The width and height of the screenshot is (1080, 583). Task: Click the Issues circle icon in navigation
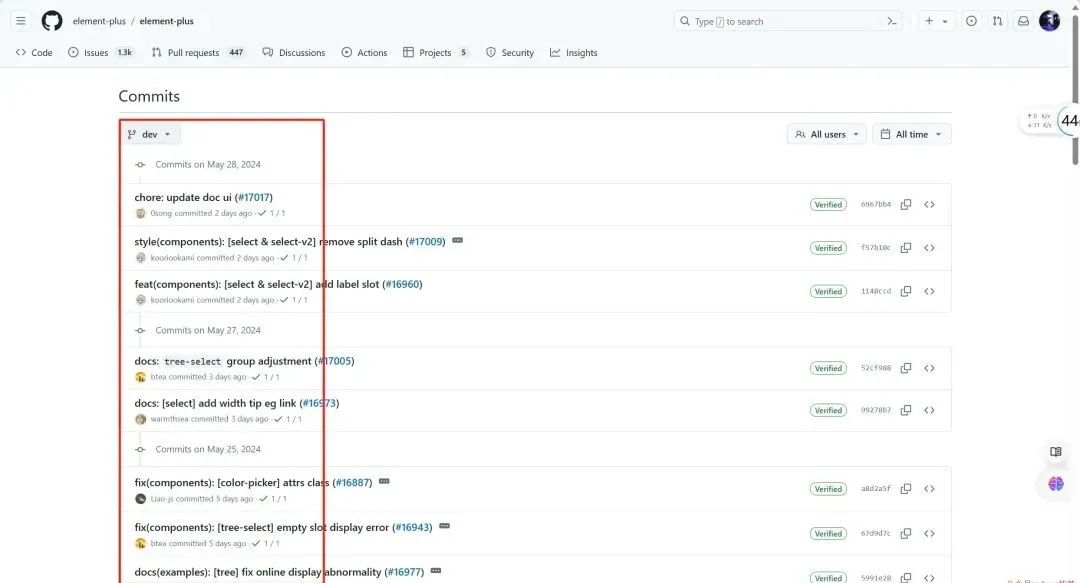[x=72, y=52]
